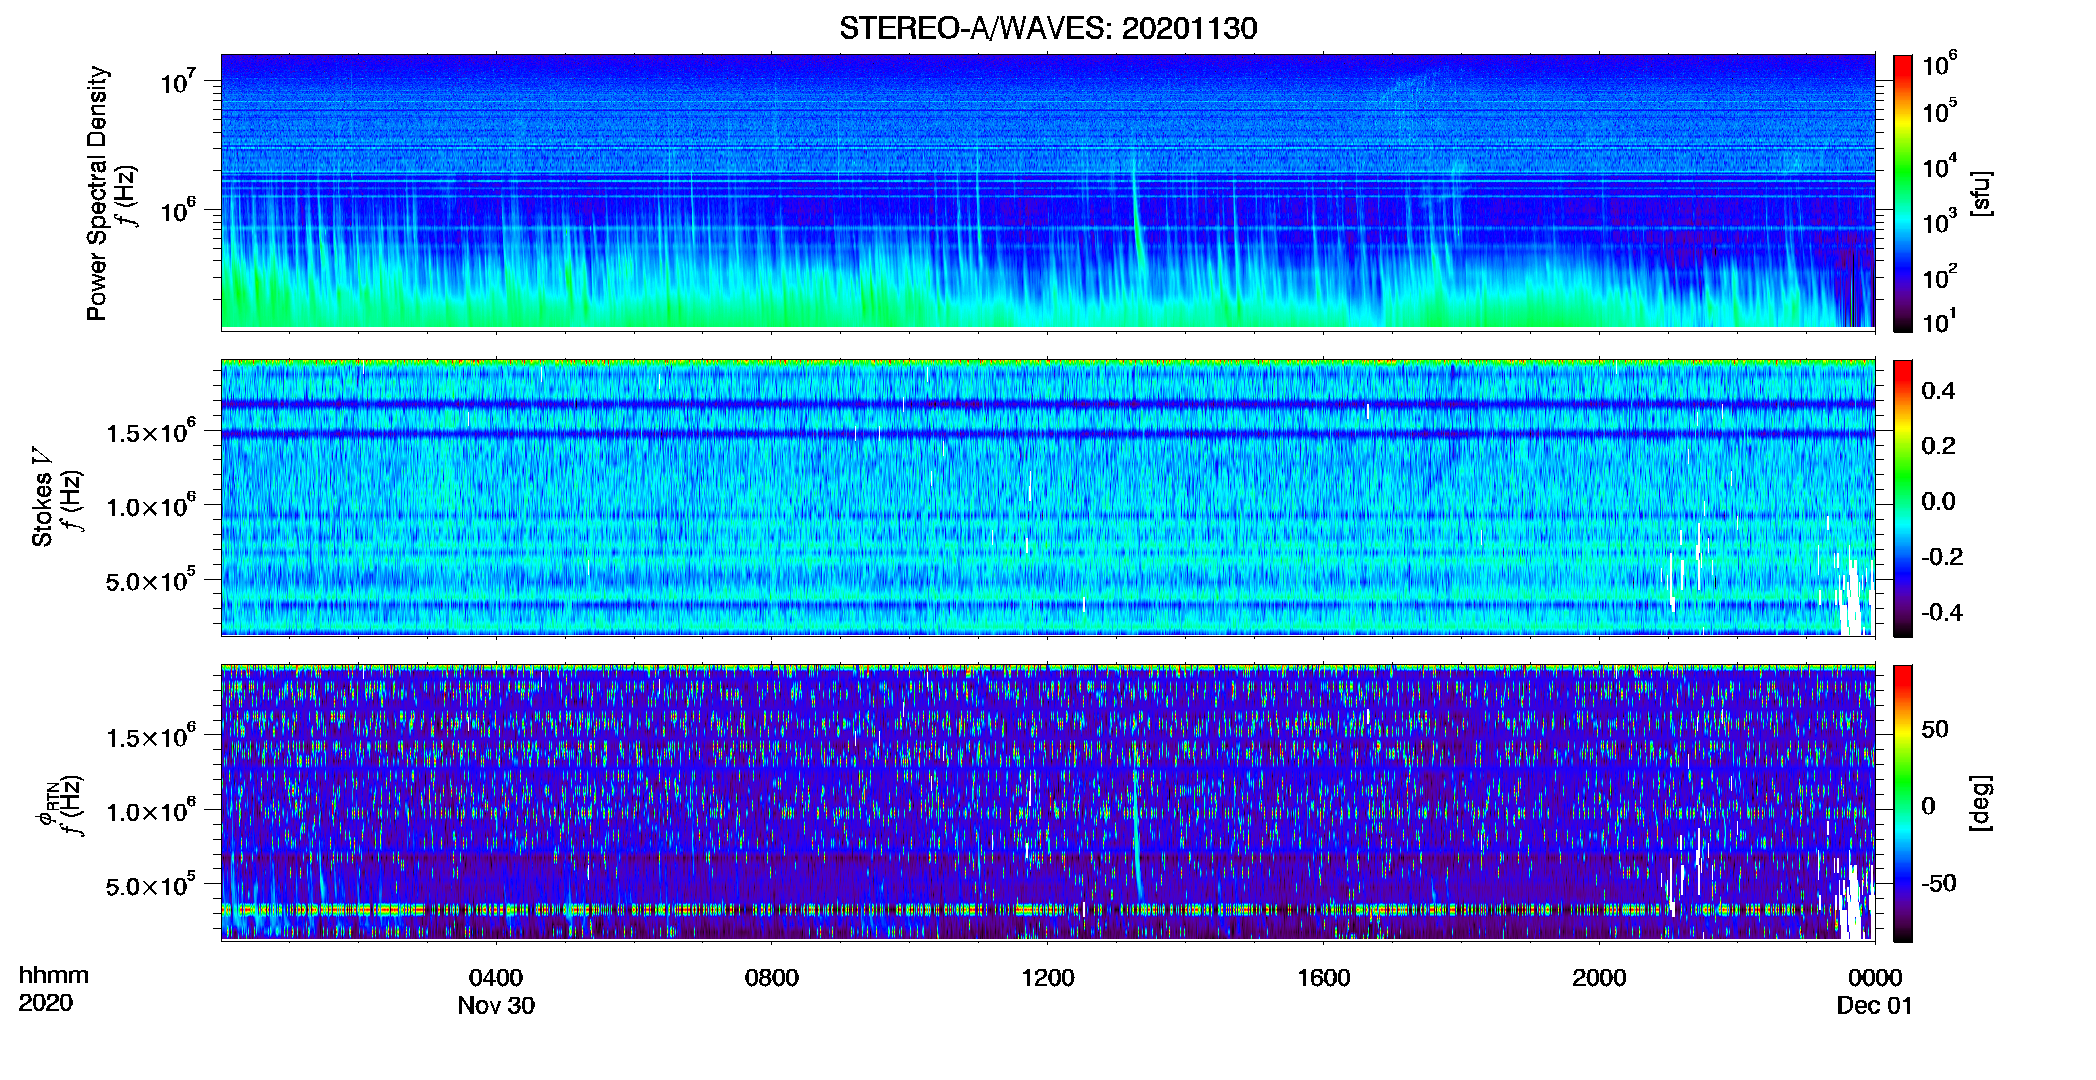
Task: Click the 10^3 value on sfu colorbar
Action: [x=1940, y=222]
